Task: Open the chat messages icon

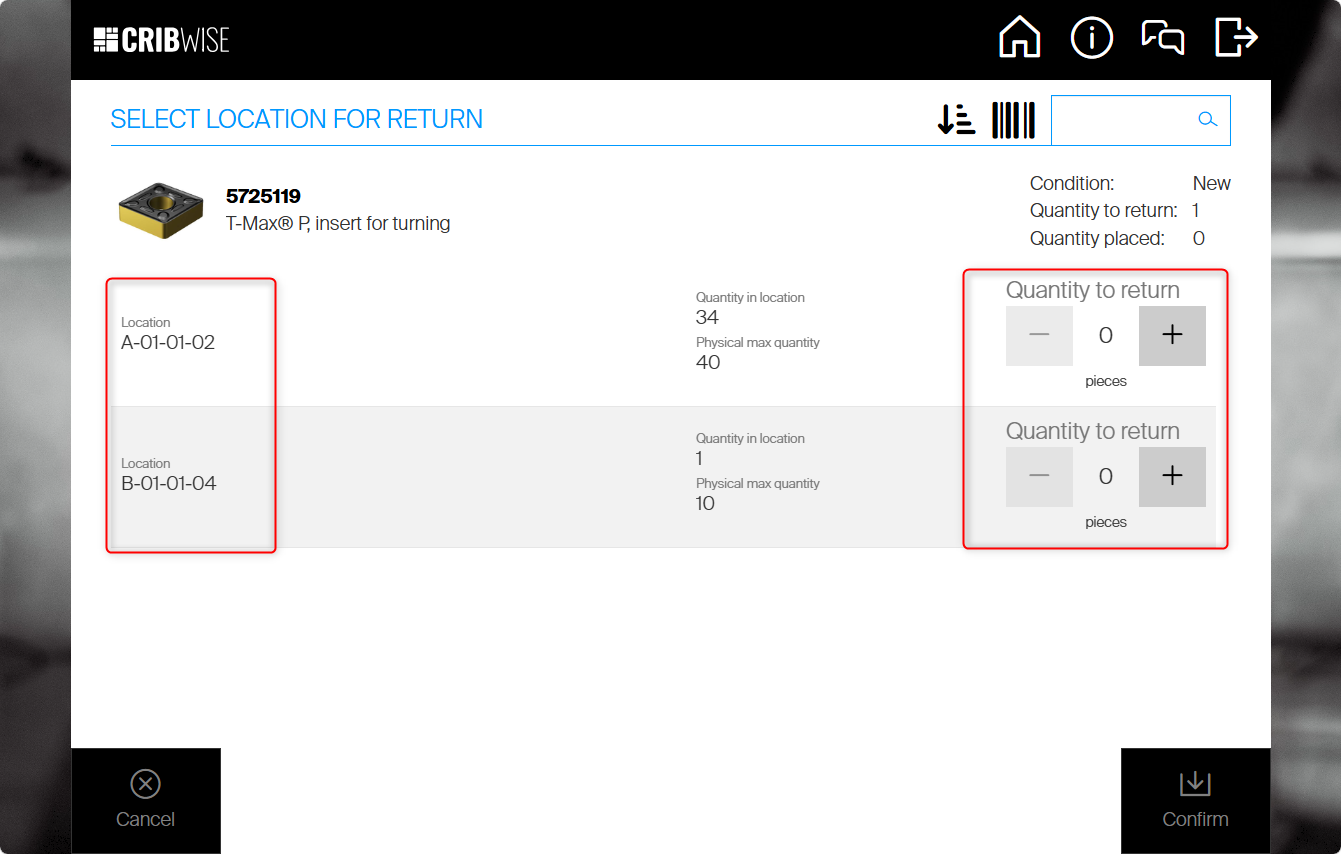Action: coord(1163,38)
